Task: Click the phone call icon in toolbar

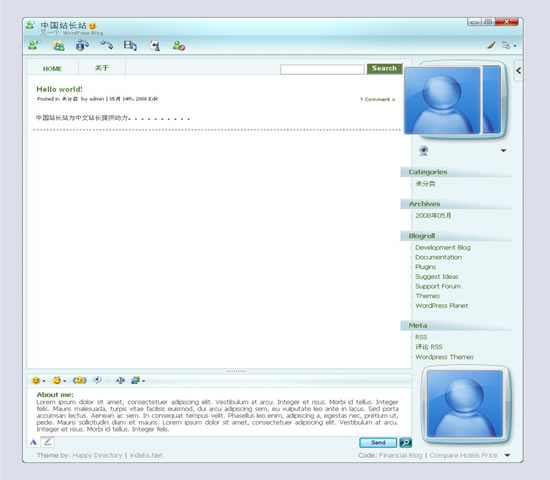Action: [107, 45]
